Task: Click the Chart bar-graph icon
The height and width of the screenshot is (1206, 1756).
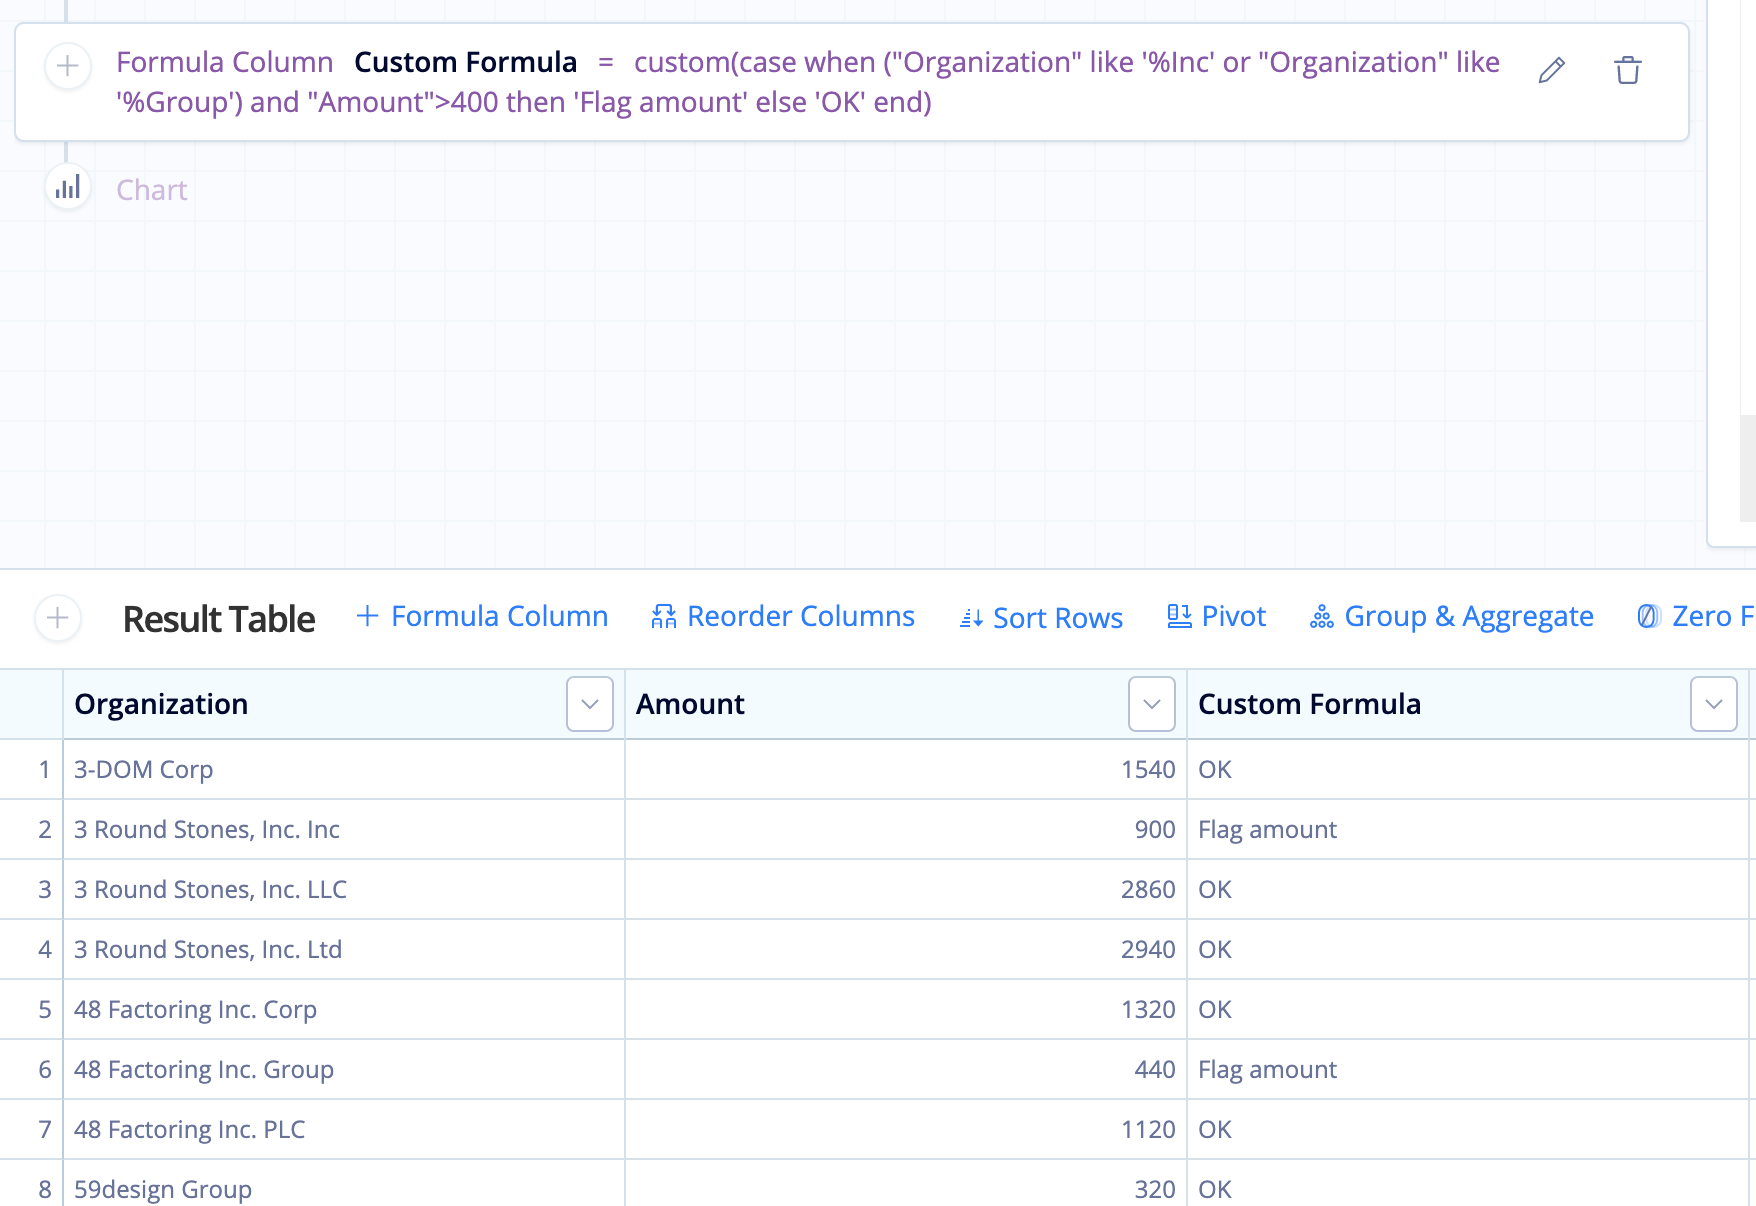Action: [68, 187]
